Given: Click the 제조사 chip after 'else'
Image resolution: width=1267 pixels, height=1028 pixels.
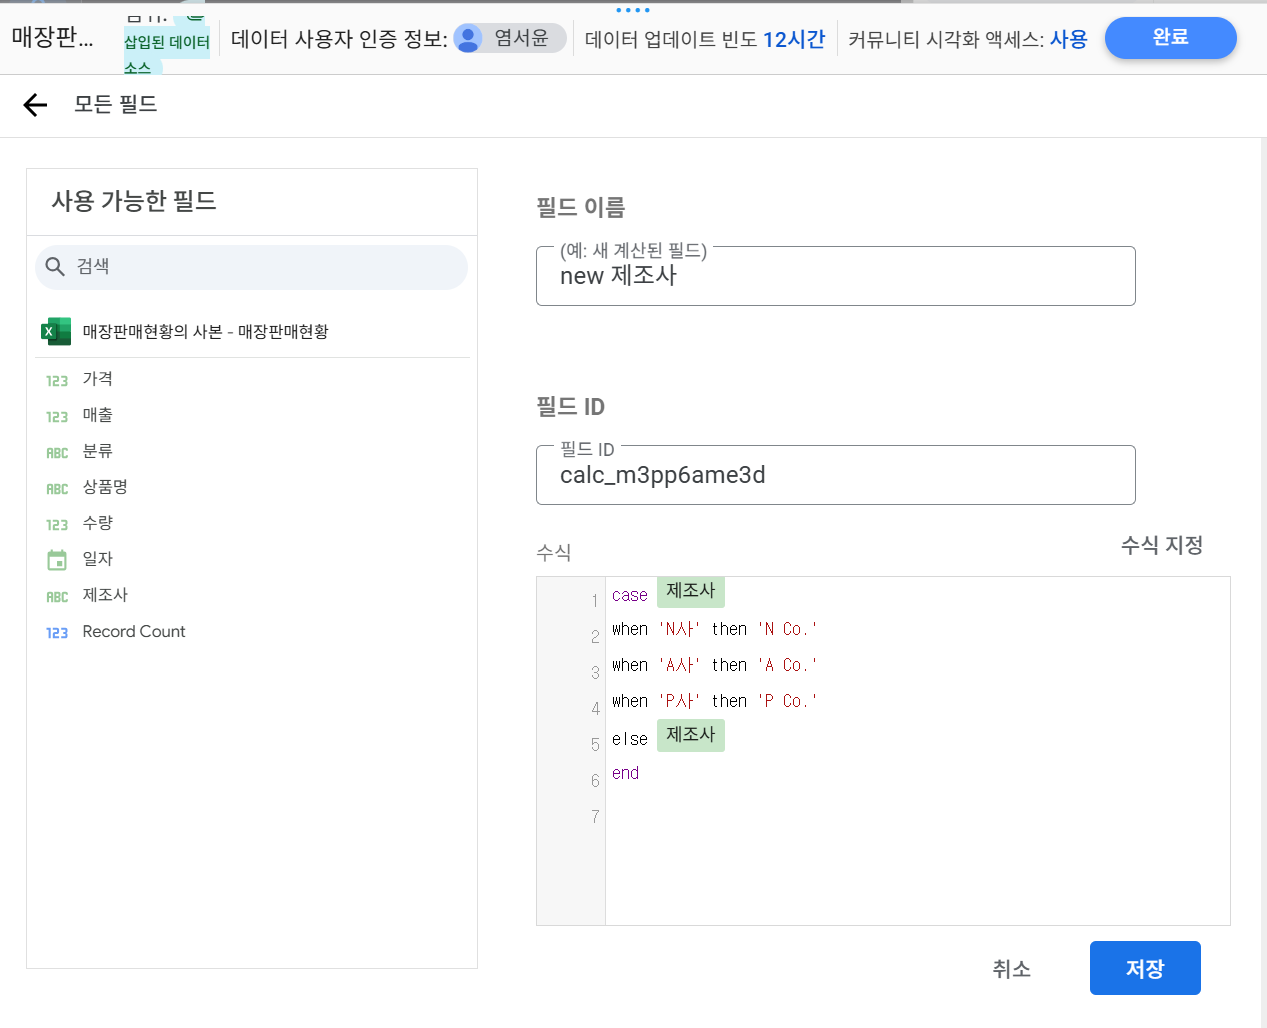Looking at the screenshot, I should pos(690,735).
